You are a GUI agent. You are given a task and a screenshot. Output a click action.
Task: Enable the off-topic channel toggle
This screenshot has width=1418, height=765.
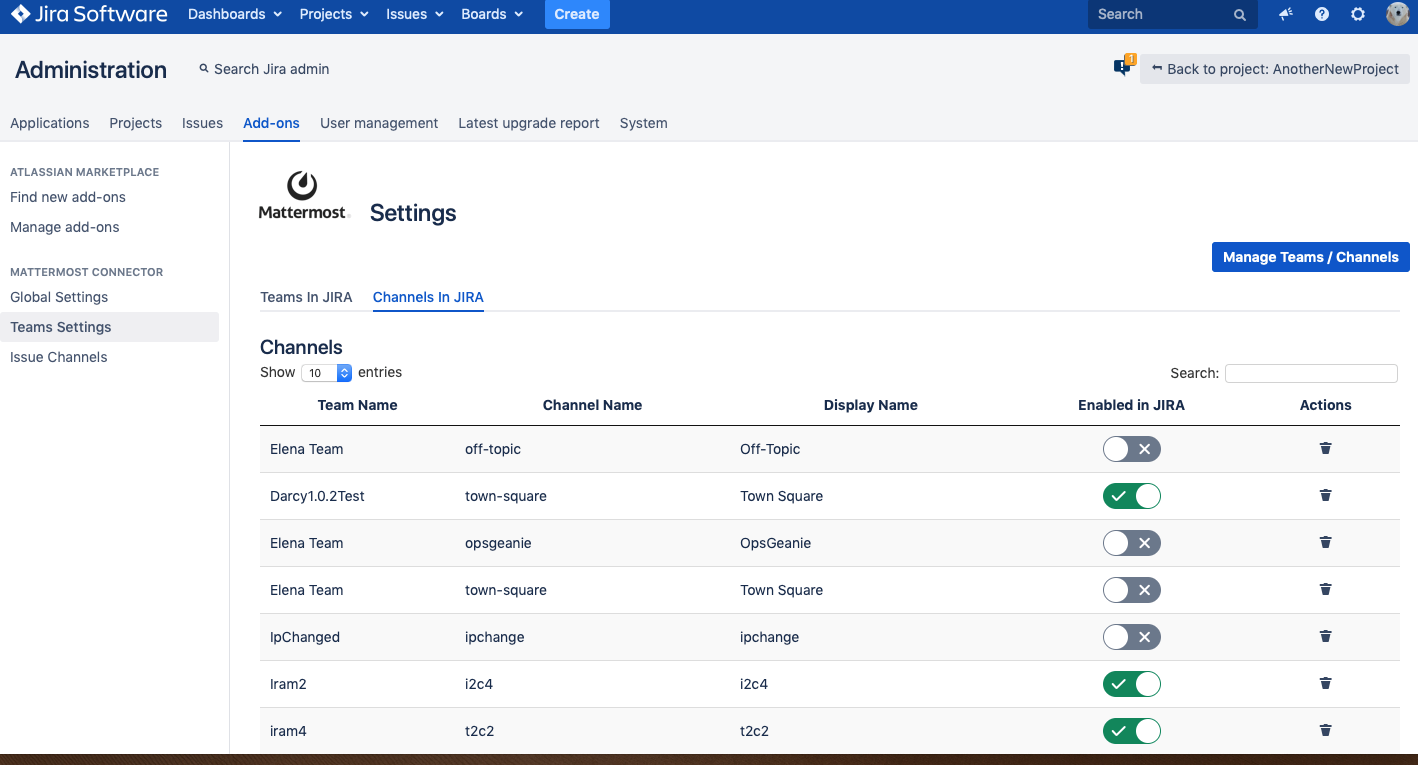point(1131,449)
